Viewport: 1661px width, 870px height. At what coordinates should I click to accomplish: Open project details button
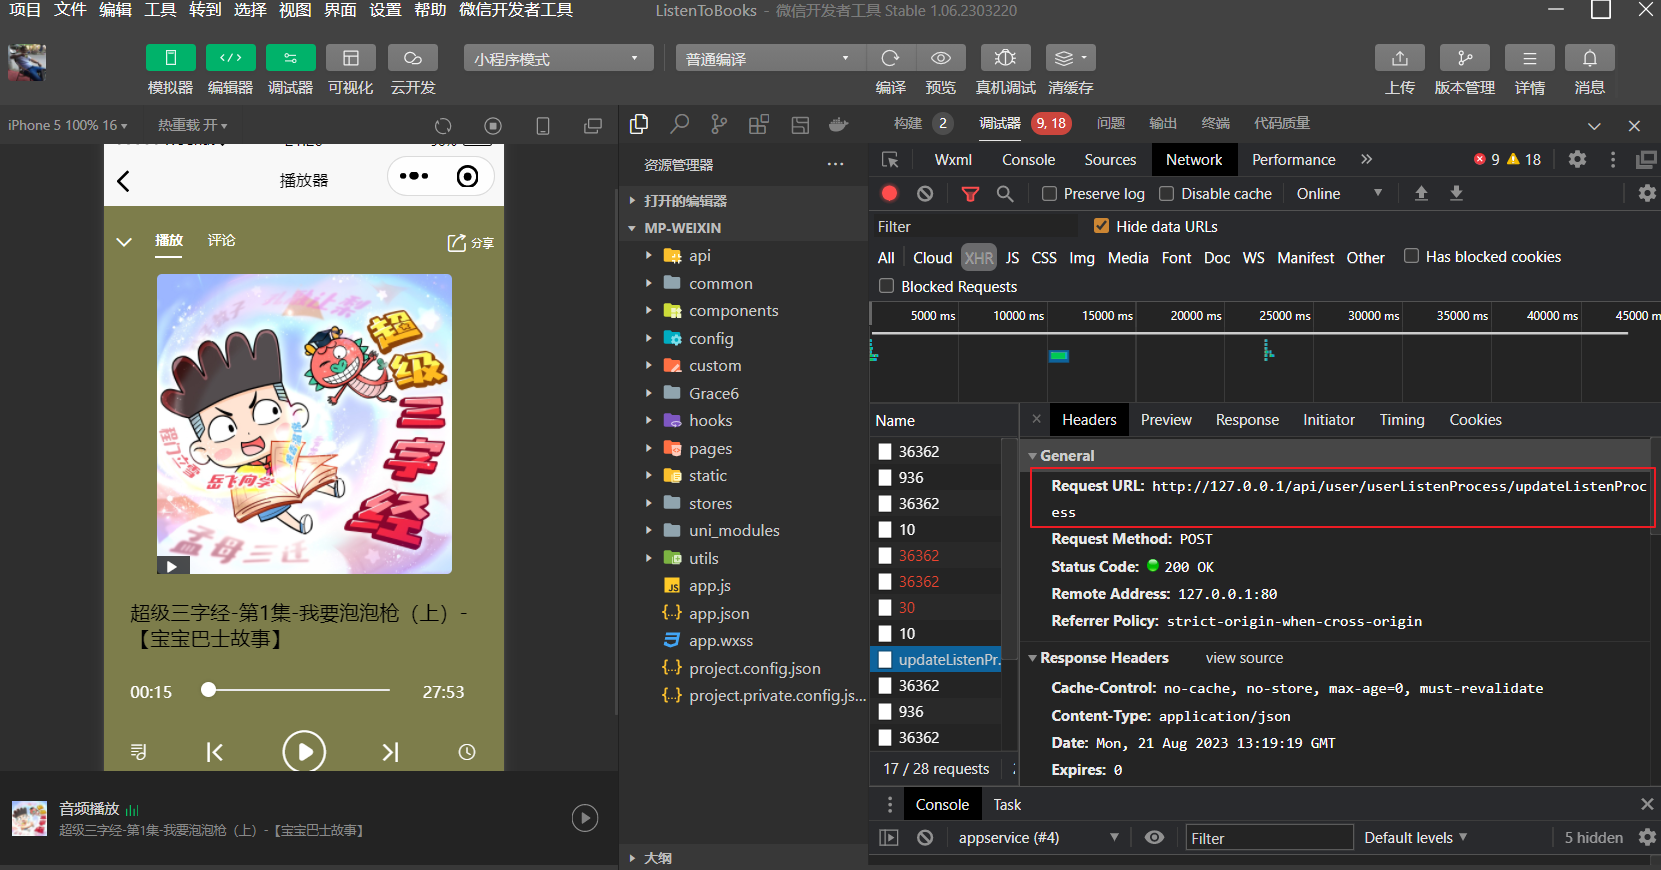(1529, 58)
